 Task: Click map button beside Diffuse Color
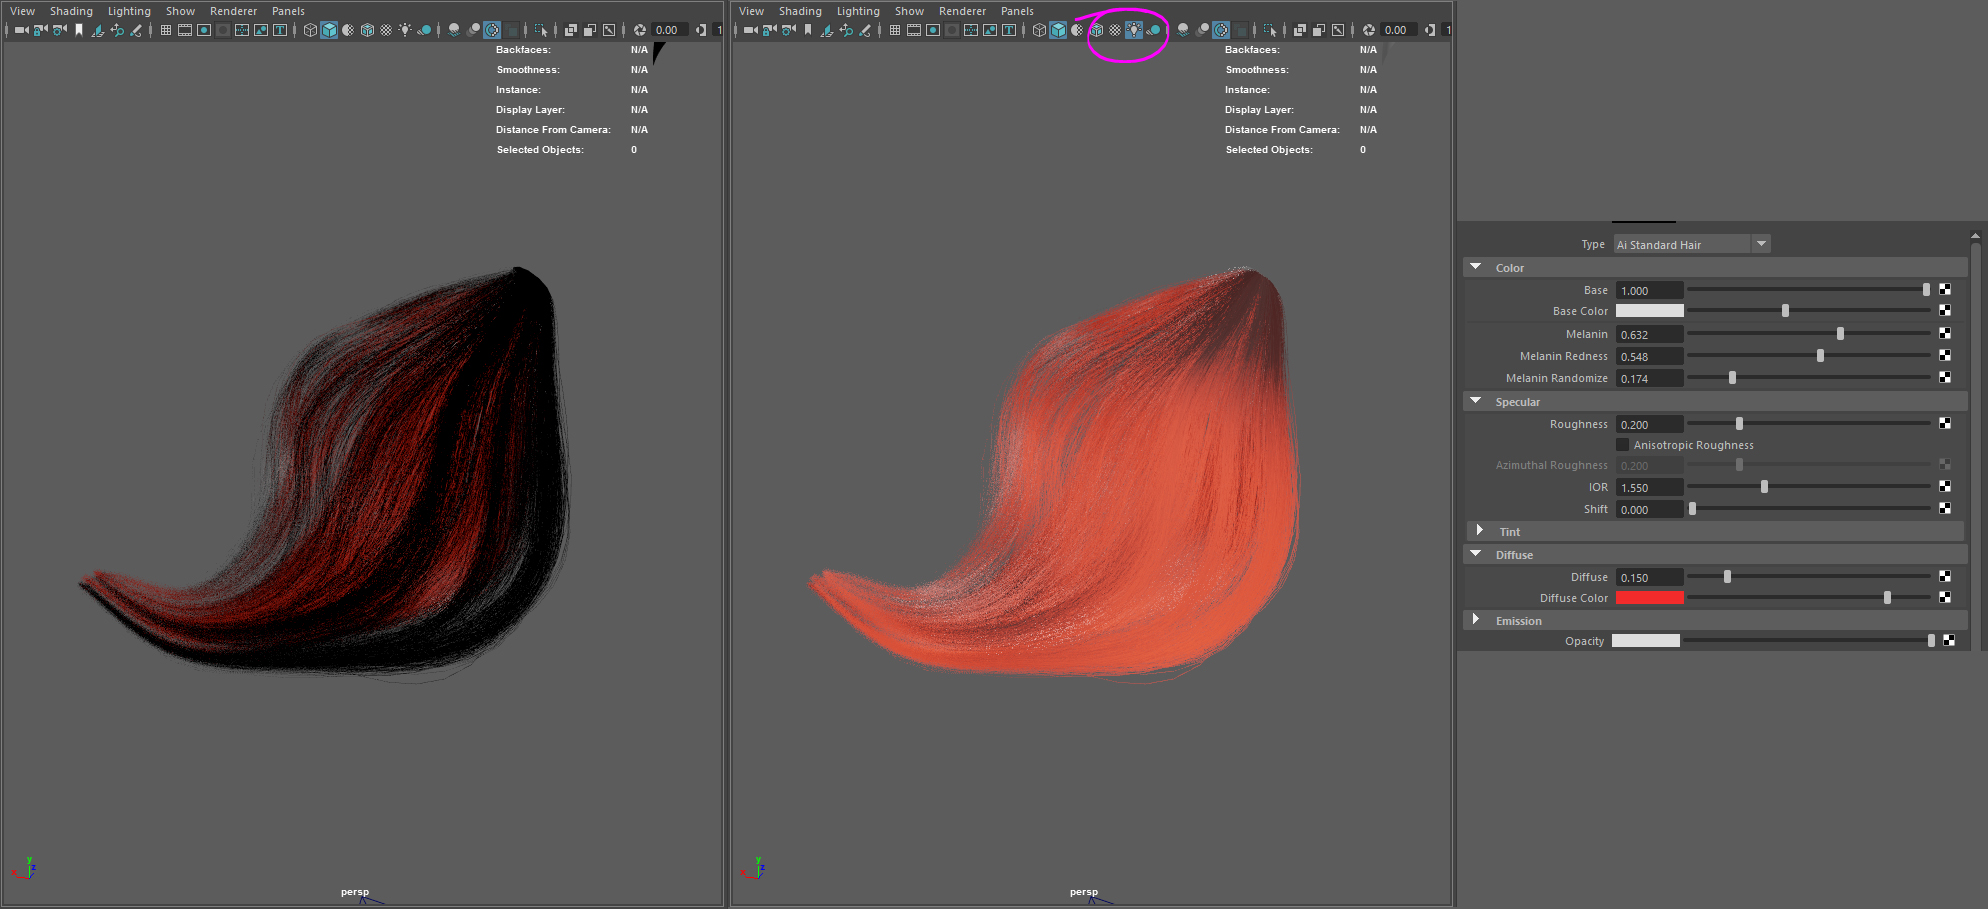(x=1945, y=598)
